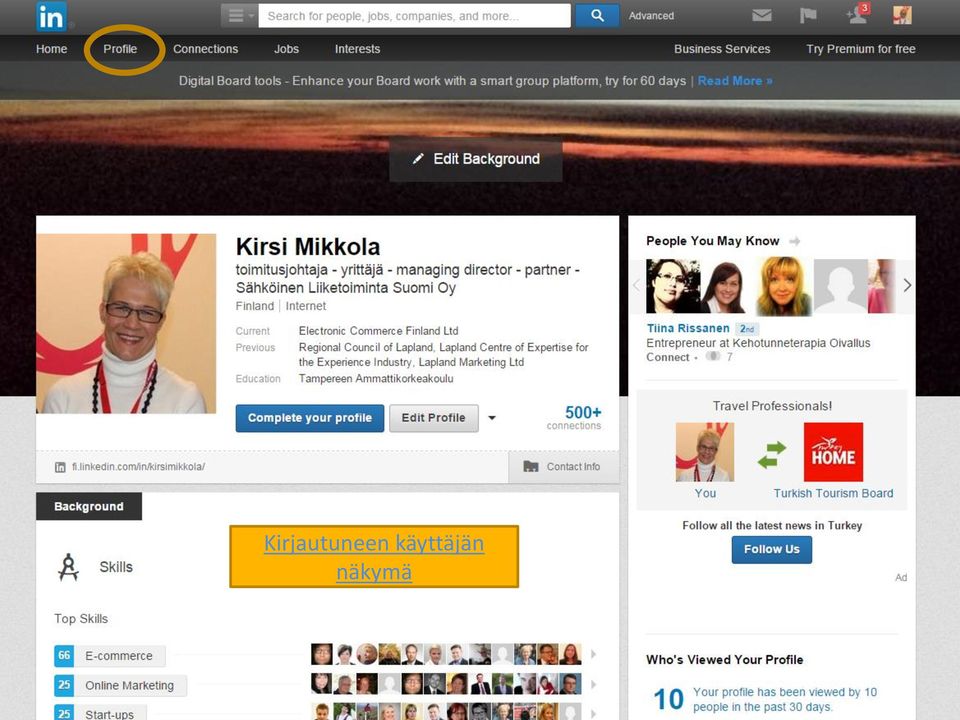Open Advanced search
This screenshot has width=960, height=720.
point(651,16)
